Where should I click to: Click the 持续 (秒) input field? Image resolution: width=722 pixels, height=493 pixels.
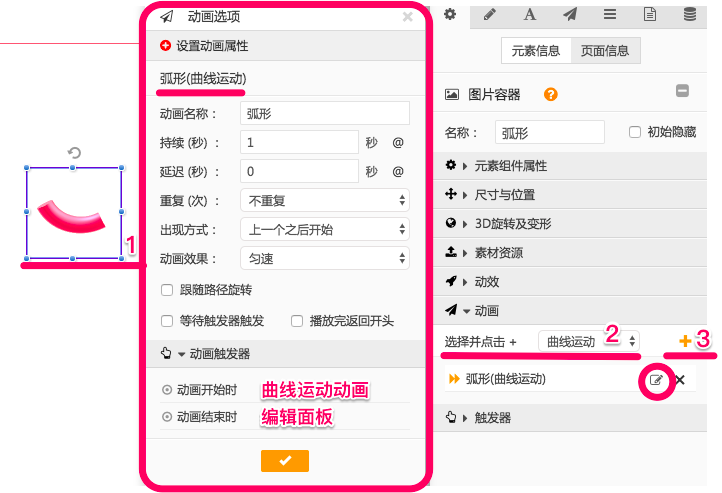point(299,142)
